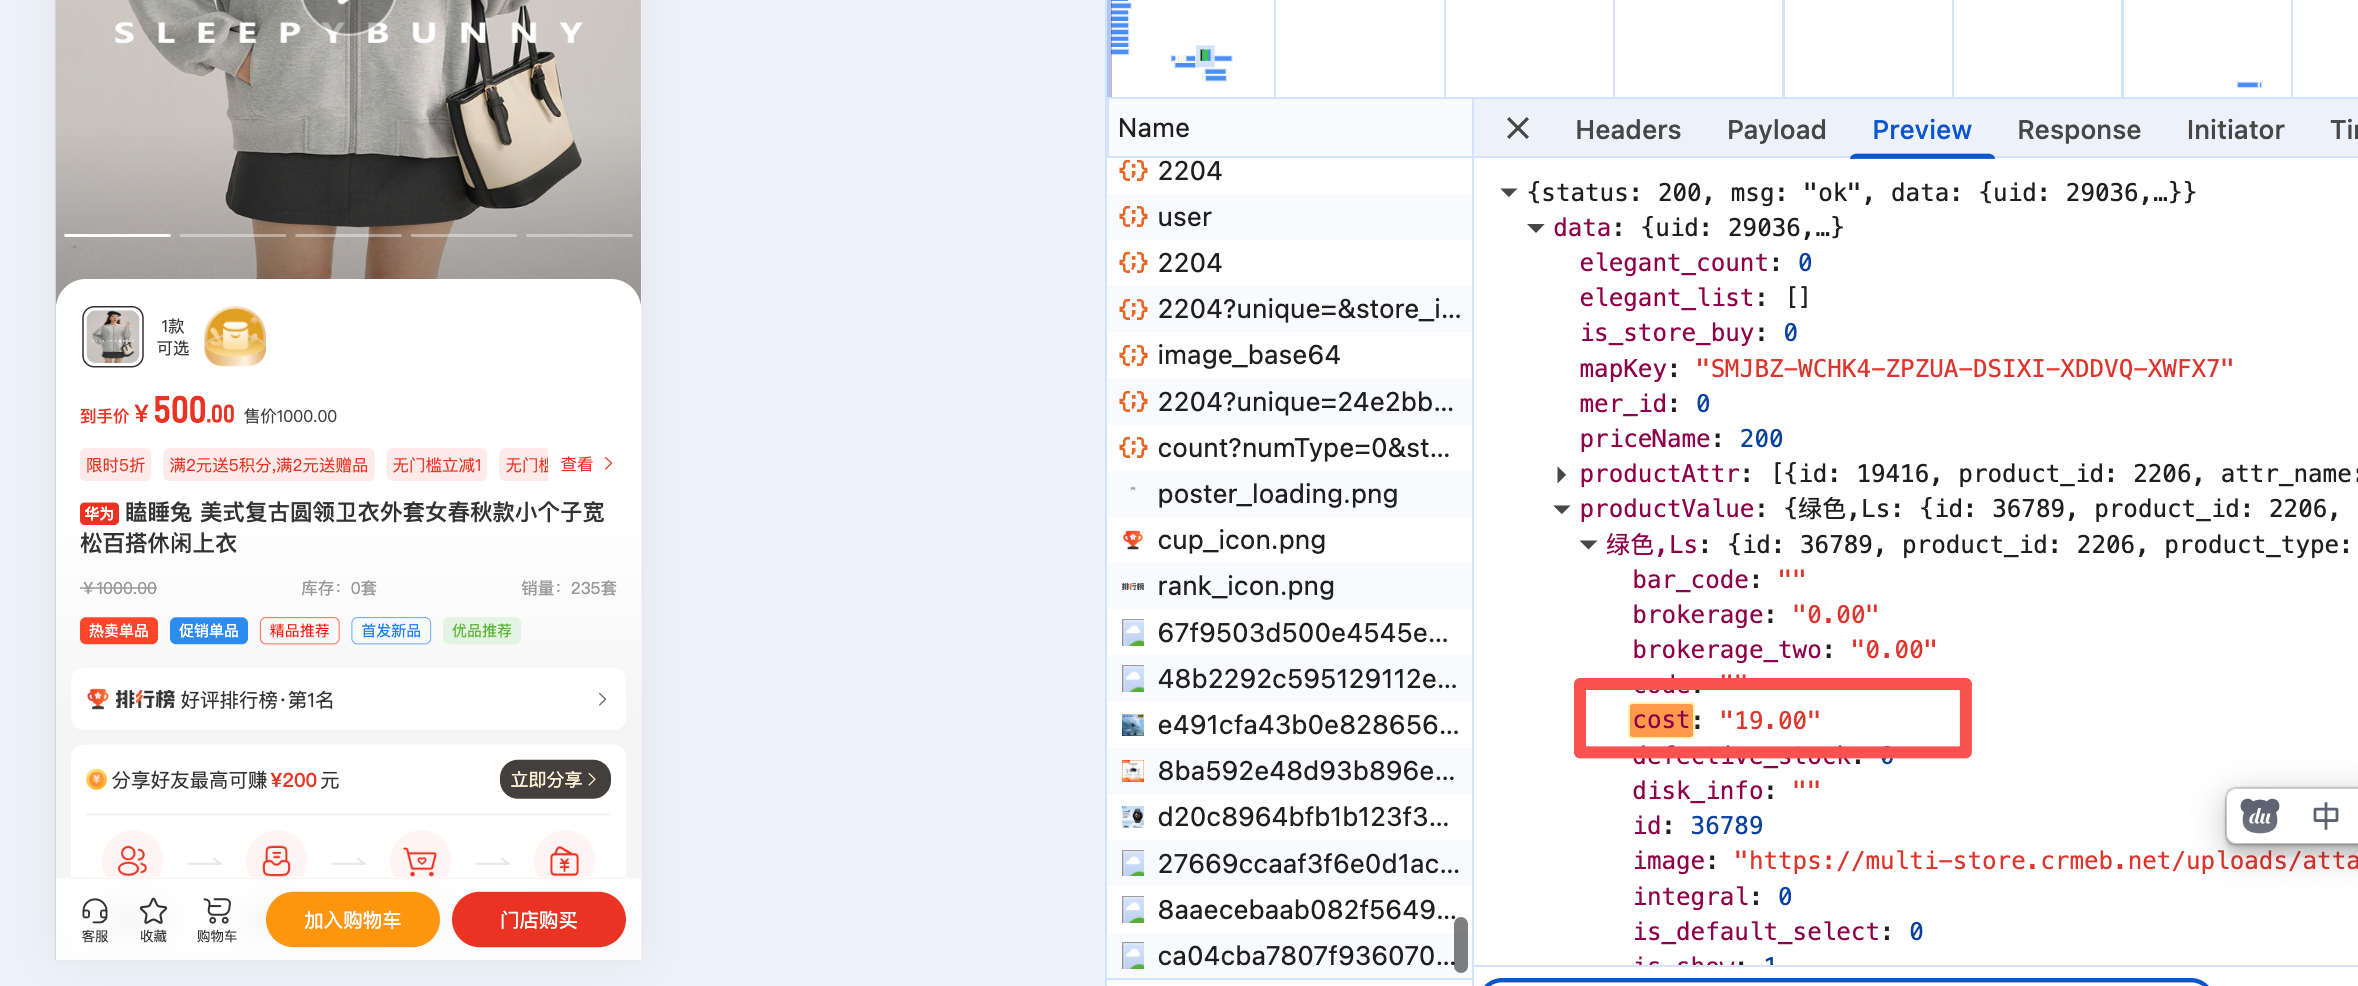This screenshot has width=2358, height=986.
Task: Switch to the Headers tab
Action: pyautogui.click(x=1627, y=130)
